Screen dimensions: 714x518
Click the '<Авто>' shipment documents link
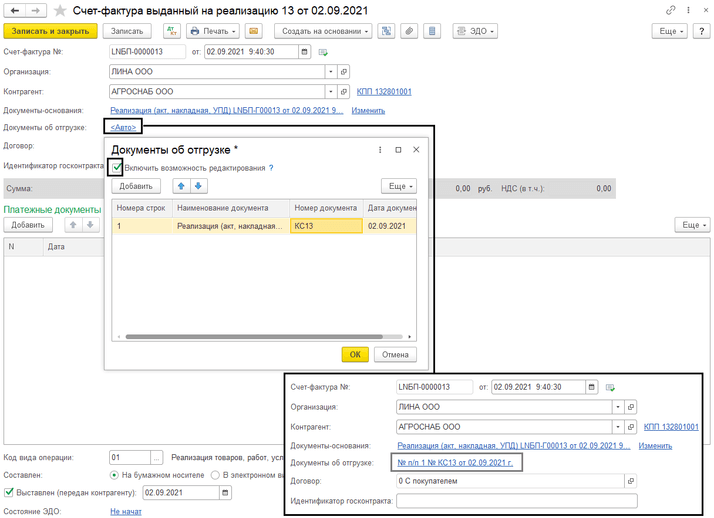coord(125,127)
